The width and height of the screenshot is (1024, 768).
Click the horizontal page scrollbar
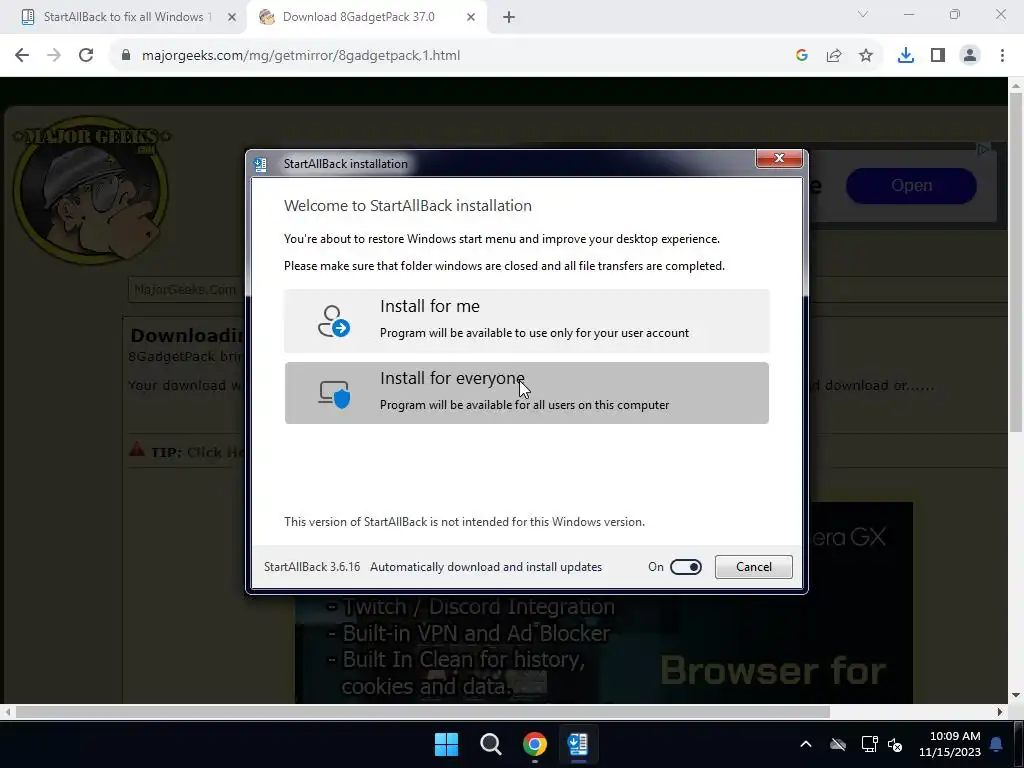pos(423,712)
